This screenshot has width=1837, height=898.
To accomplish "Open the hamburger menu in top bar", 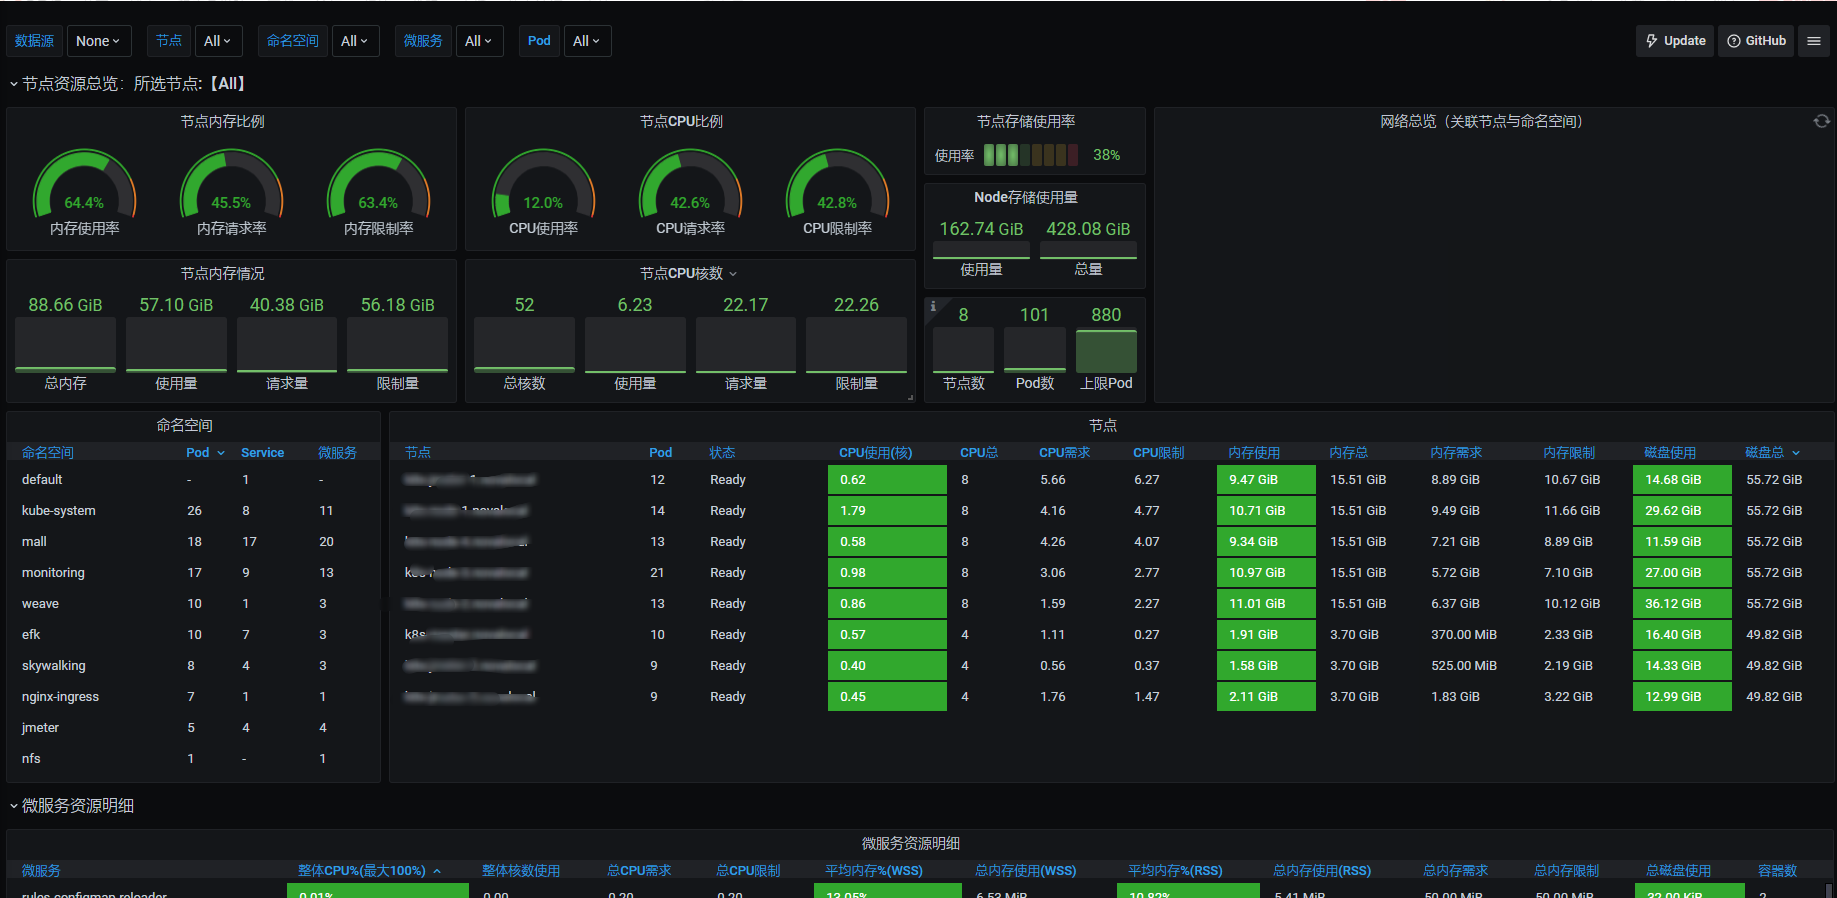I will [x=1813, y=41].
